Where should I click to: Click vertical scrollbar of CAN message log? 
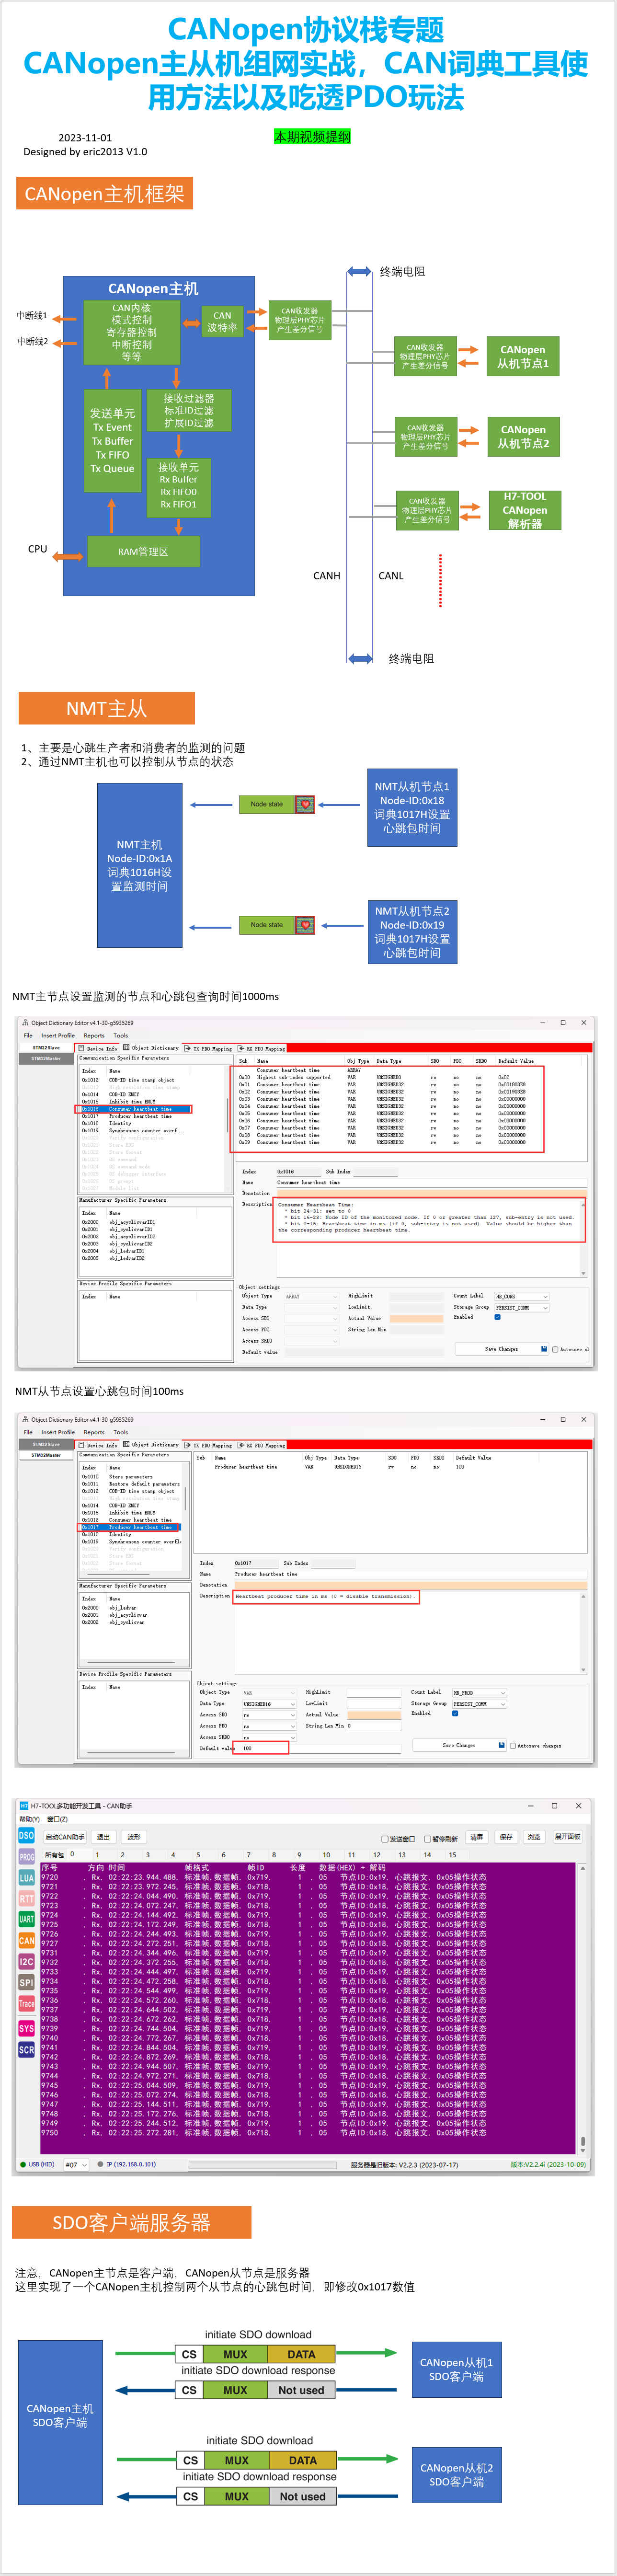[583, 2010]
